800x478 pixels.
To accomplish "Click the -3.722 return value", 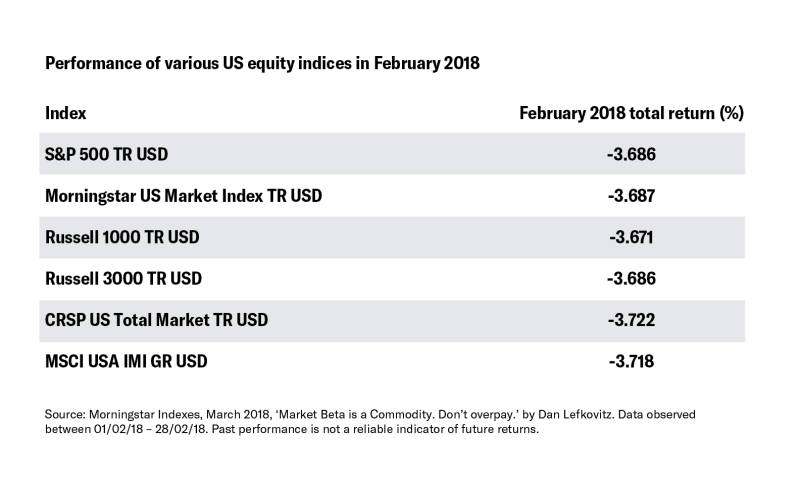I will tap(631, 320).
